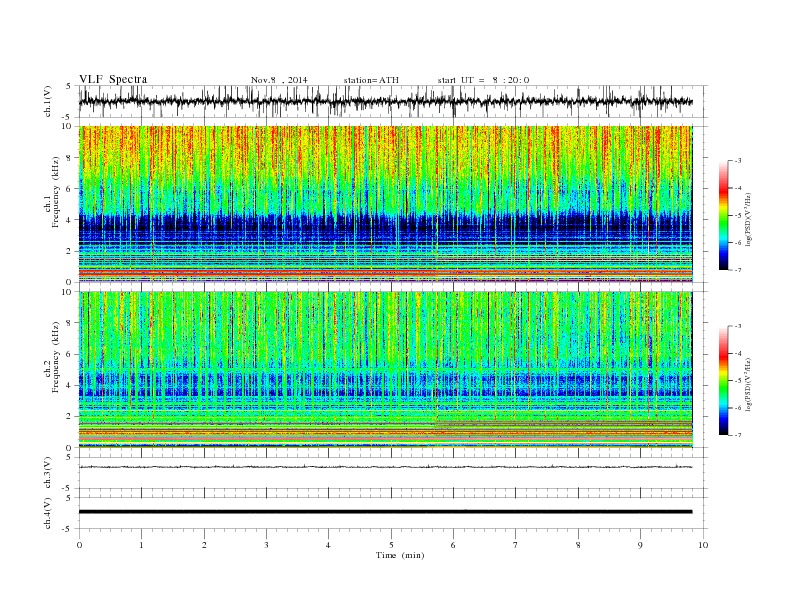The width and height of the screenshot is (792, 612).
Task: Click the ch.1 voltage waveform trace
Action: 385,101
